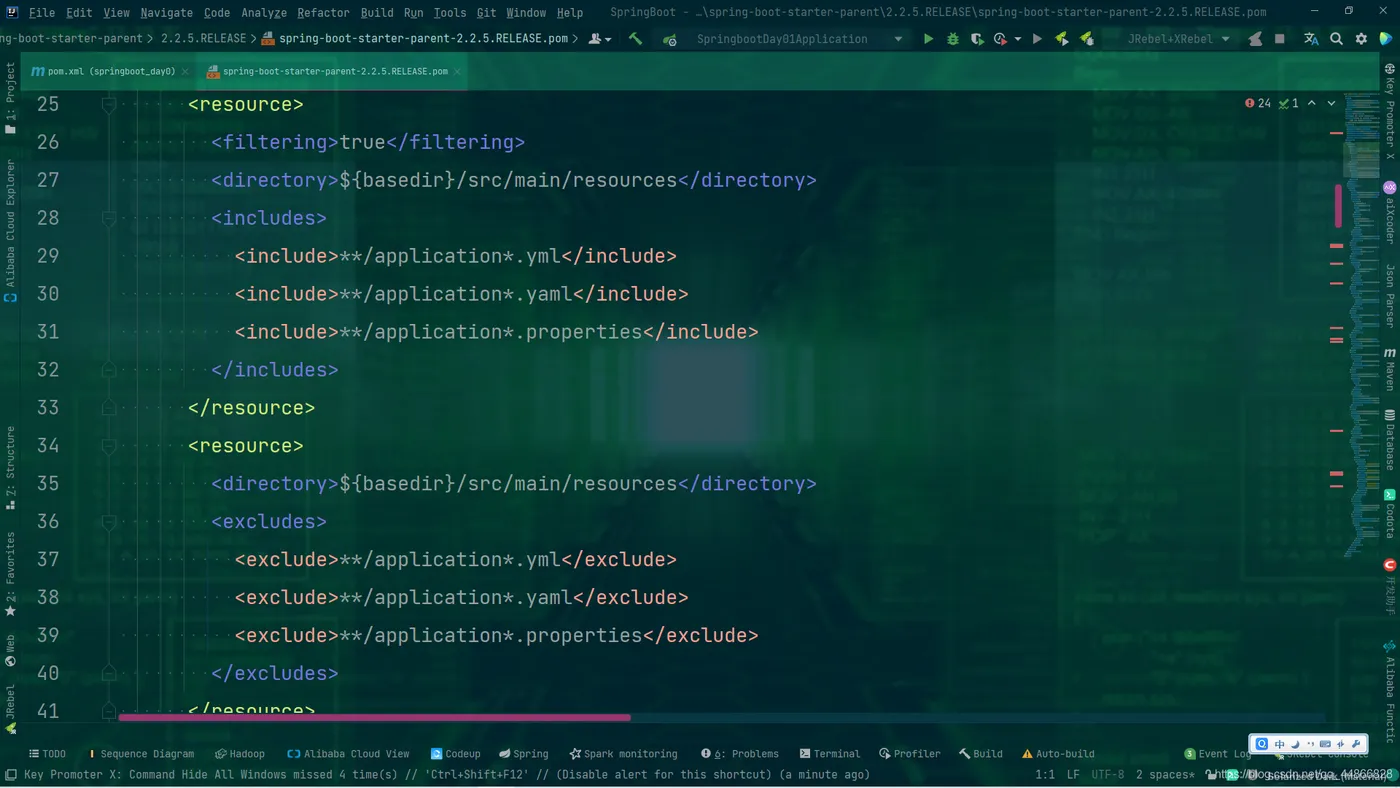Click the user/VCS avatar icon in navigation bar
This screenshot has height=788, width=1400.
pyautogui.click(x=599, y=39)
